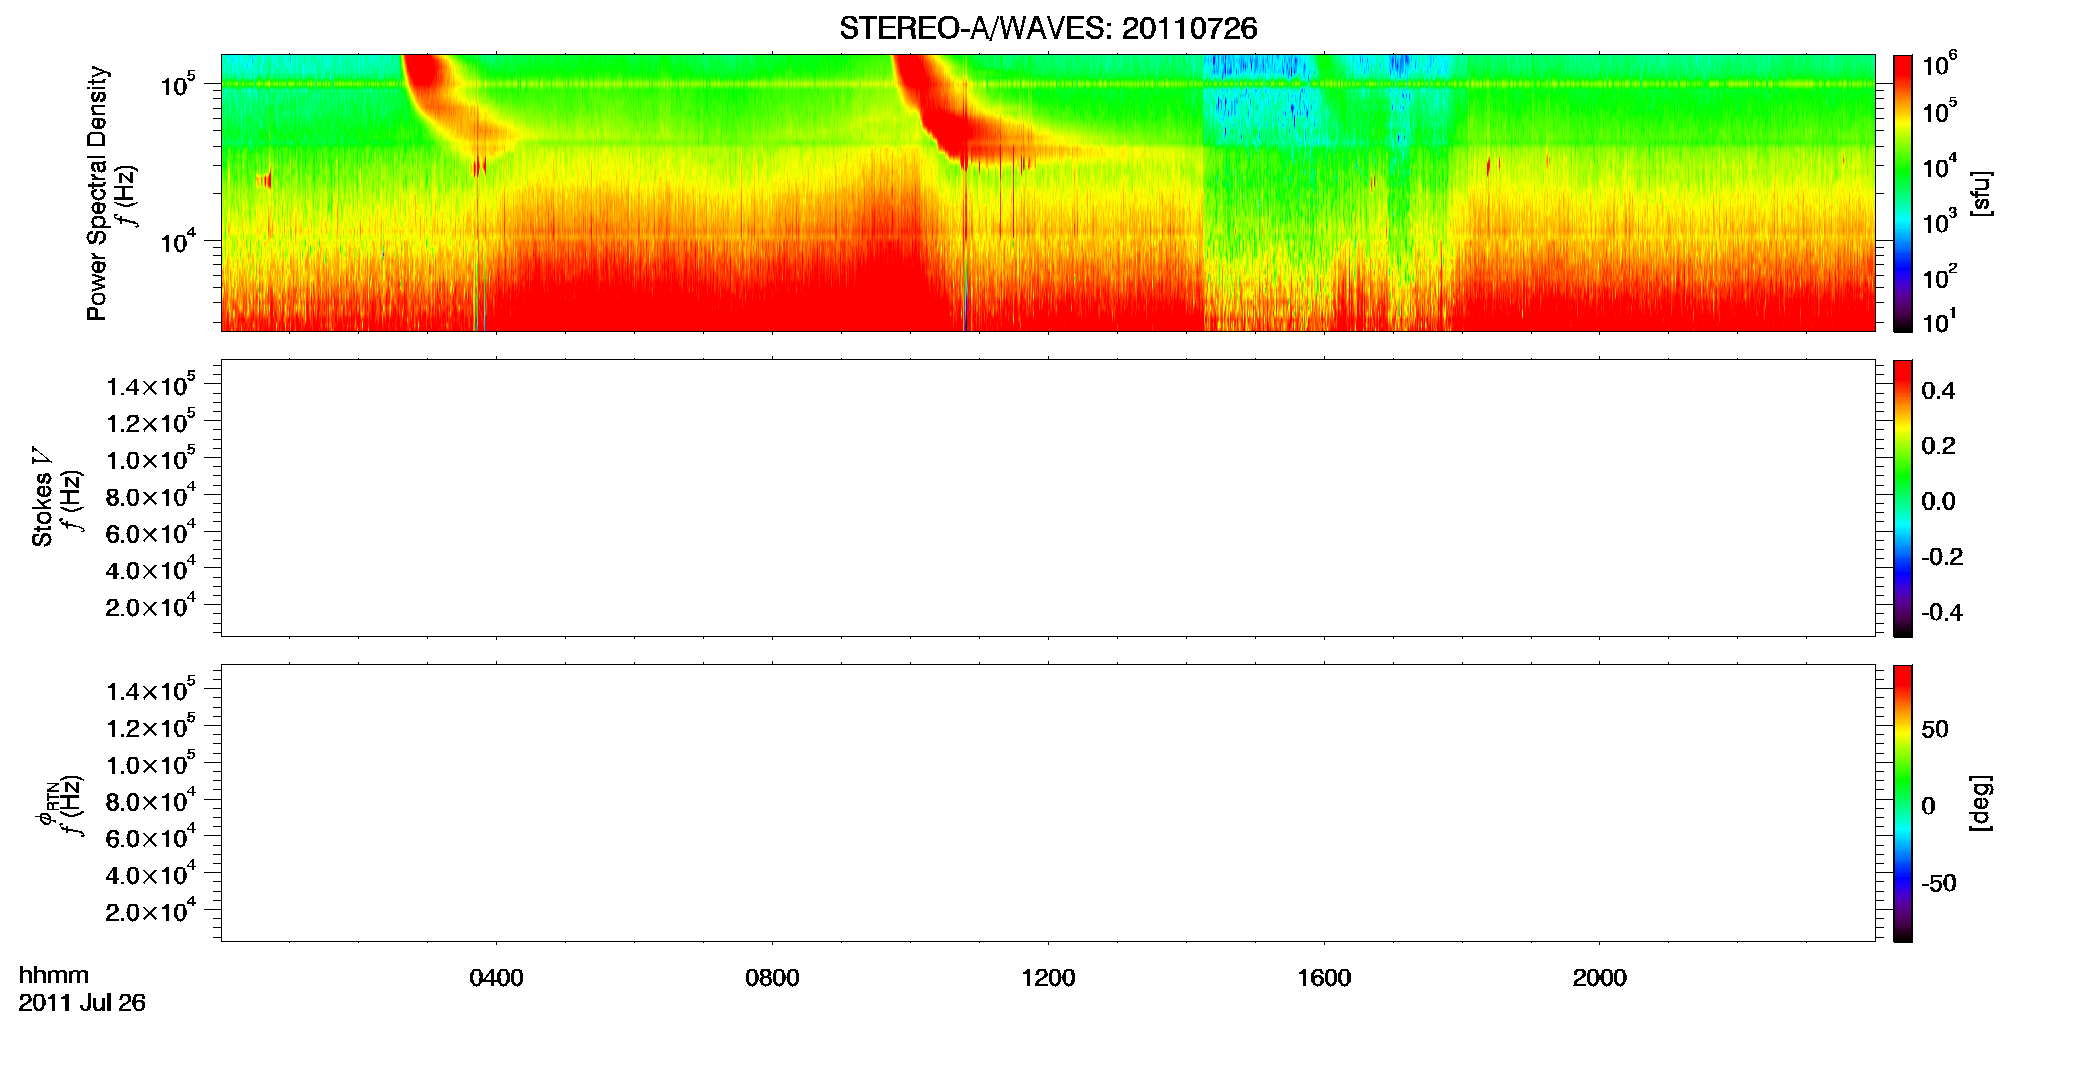
Task: Click the 10^5 frequency tick of the spectrogram axis
Action: [x=177, y=85]
